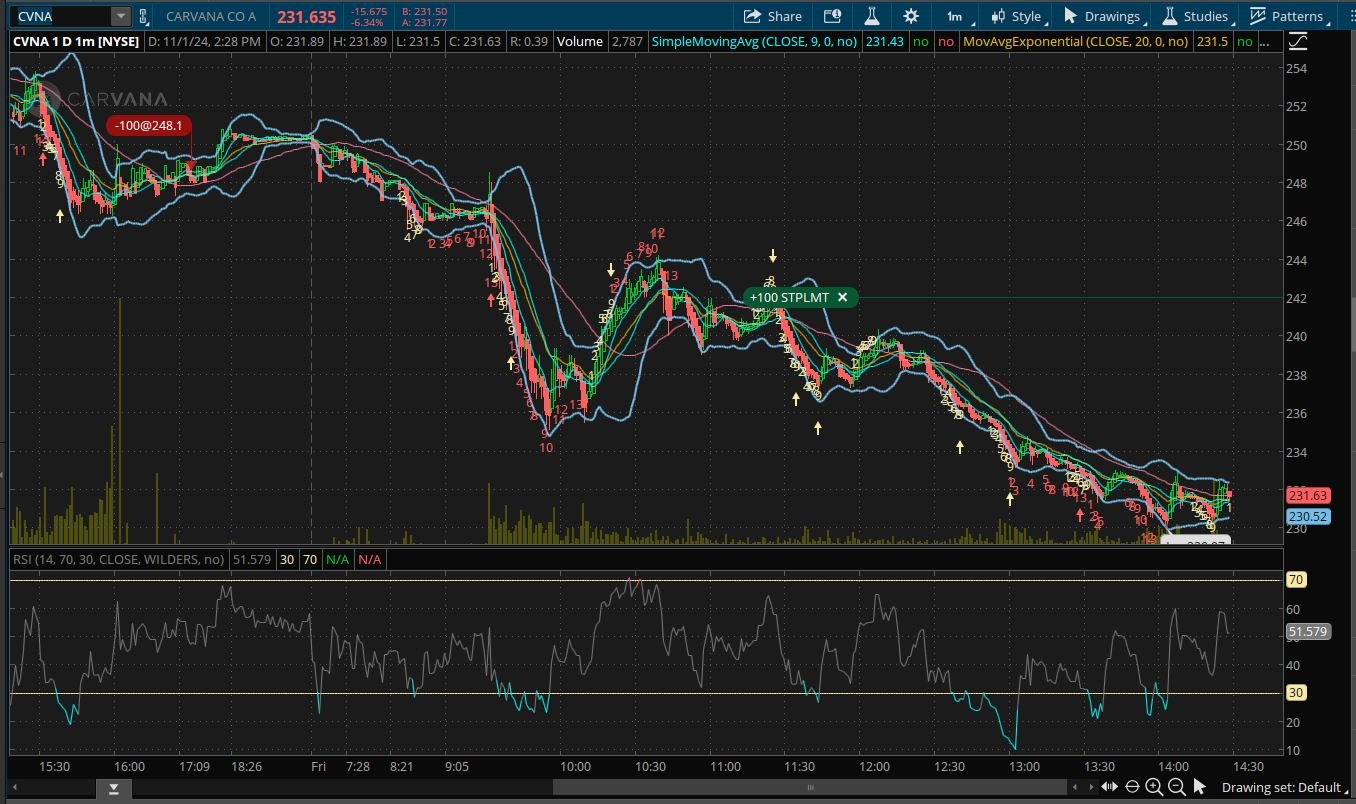Open the flask Edit Studies icon
Image resolution: width=1356 pixels, height=804 pixels.
[x=871, y=16]
